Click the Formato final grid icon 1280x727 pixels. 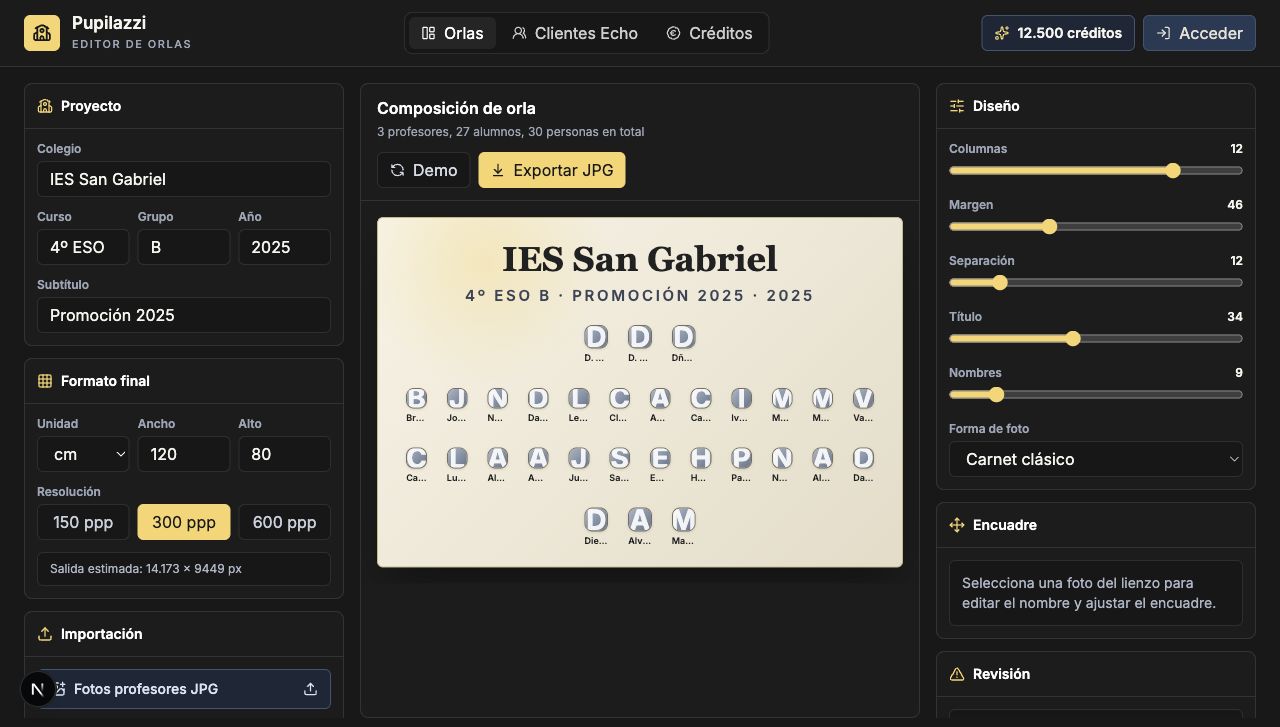point(45,381)
